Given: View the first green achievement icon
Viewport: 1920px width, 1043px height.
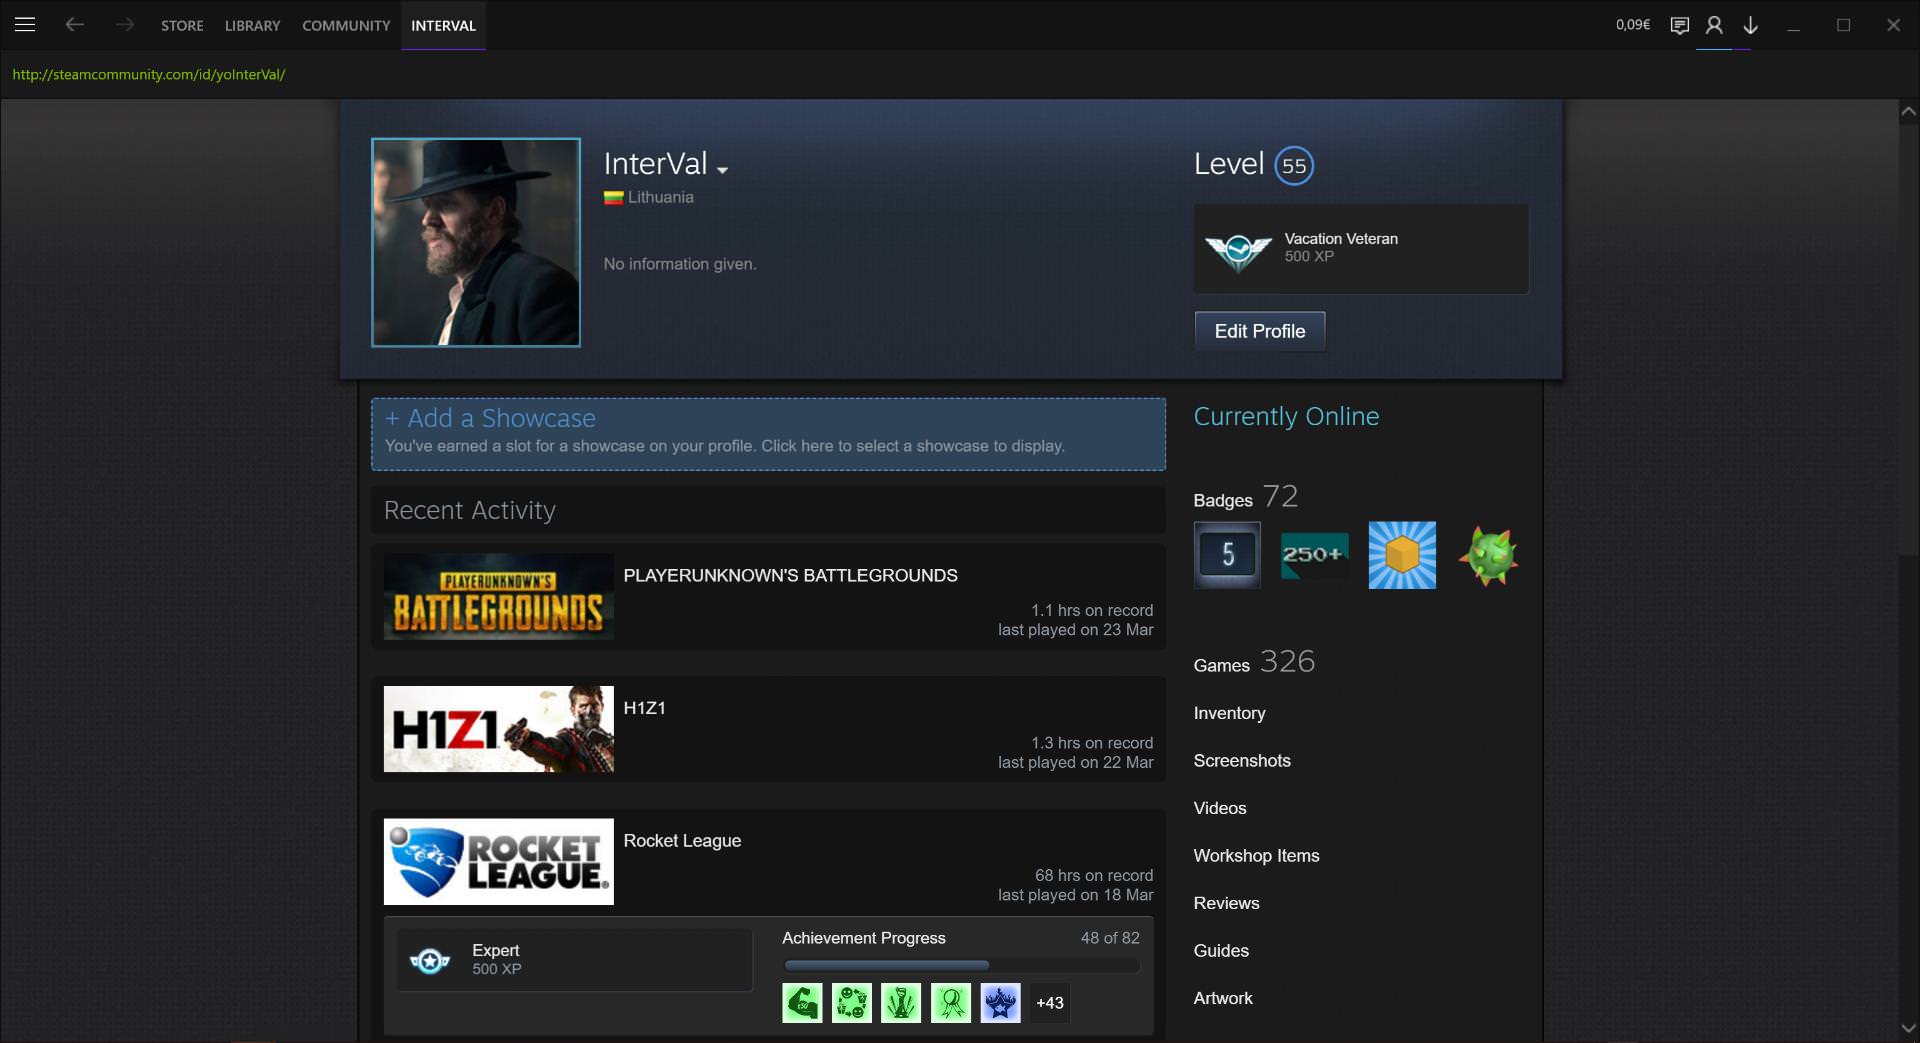Looking at the screenshot, I should click(x=802, y=1003).
